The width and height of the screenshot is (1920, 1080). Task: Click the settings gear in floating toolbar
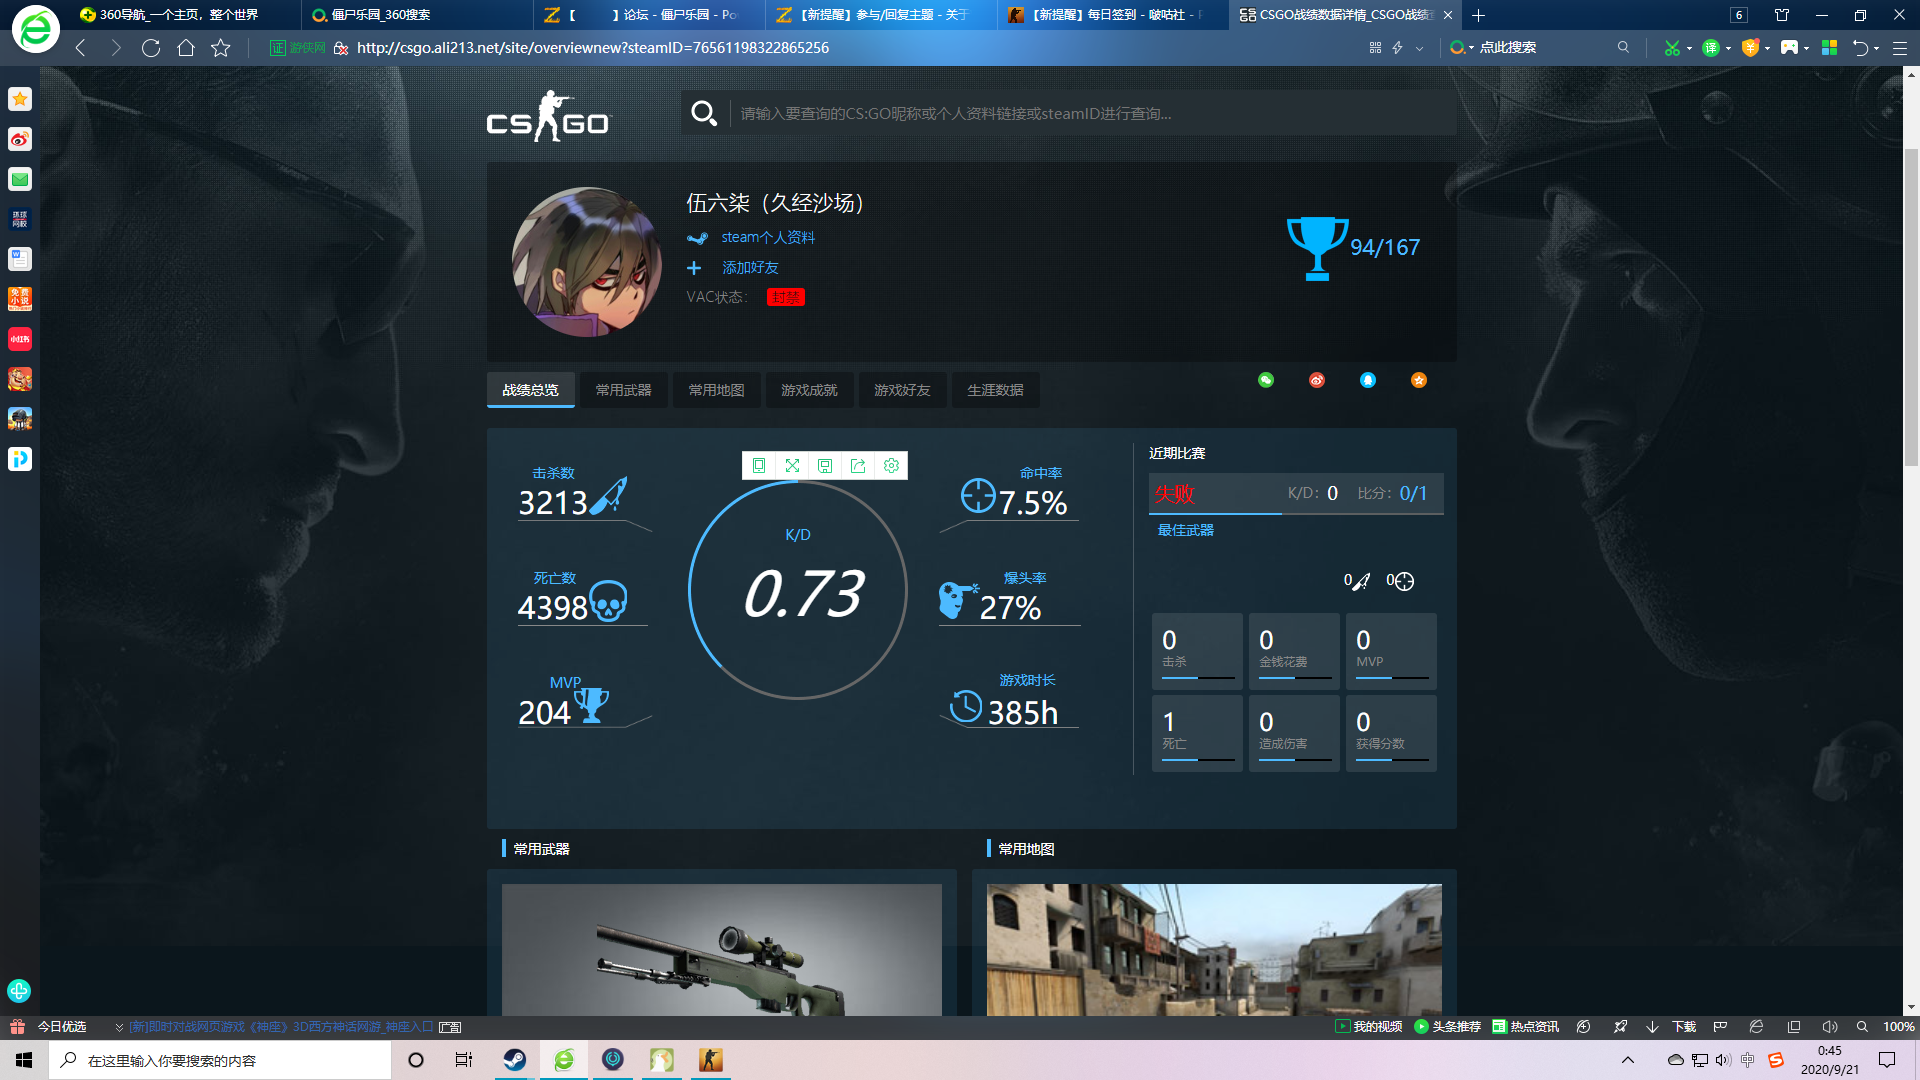[x=891, y=466]
